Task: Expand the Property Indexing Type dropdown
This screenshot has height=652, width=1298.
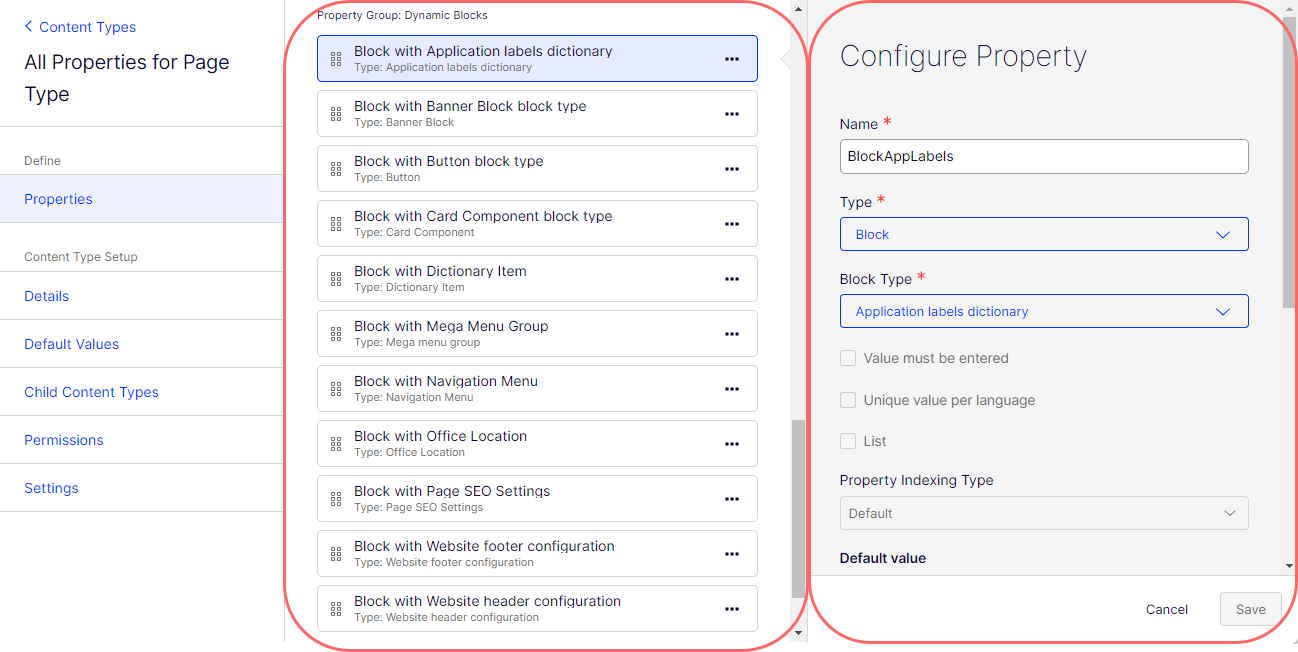Action: click(1044, 513)
